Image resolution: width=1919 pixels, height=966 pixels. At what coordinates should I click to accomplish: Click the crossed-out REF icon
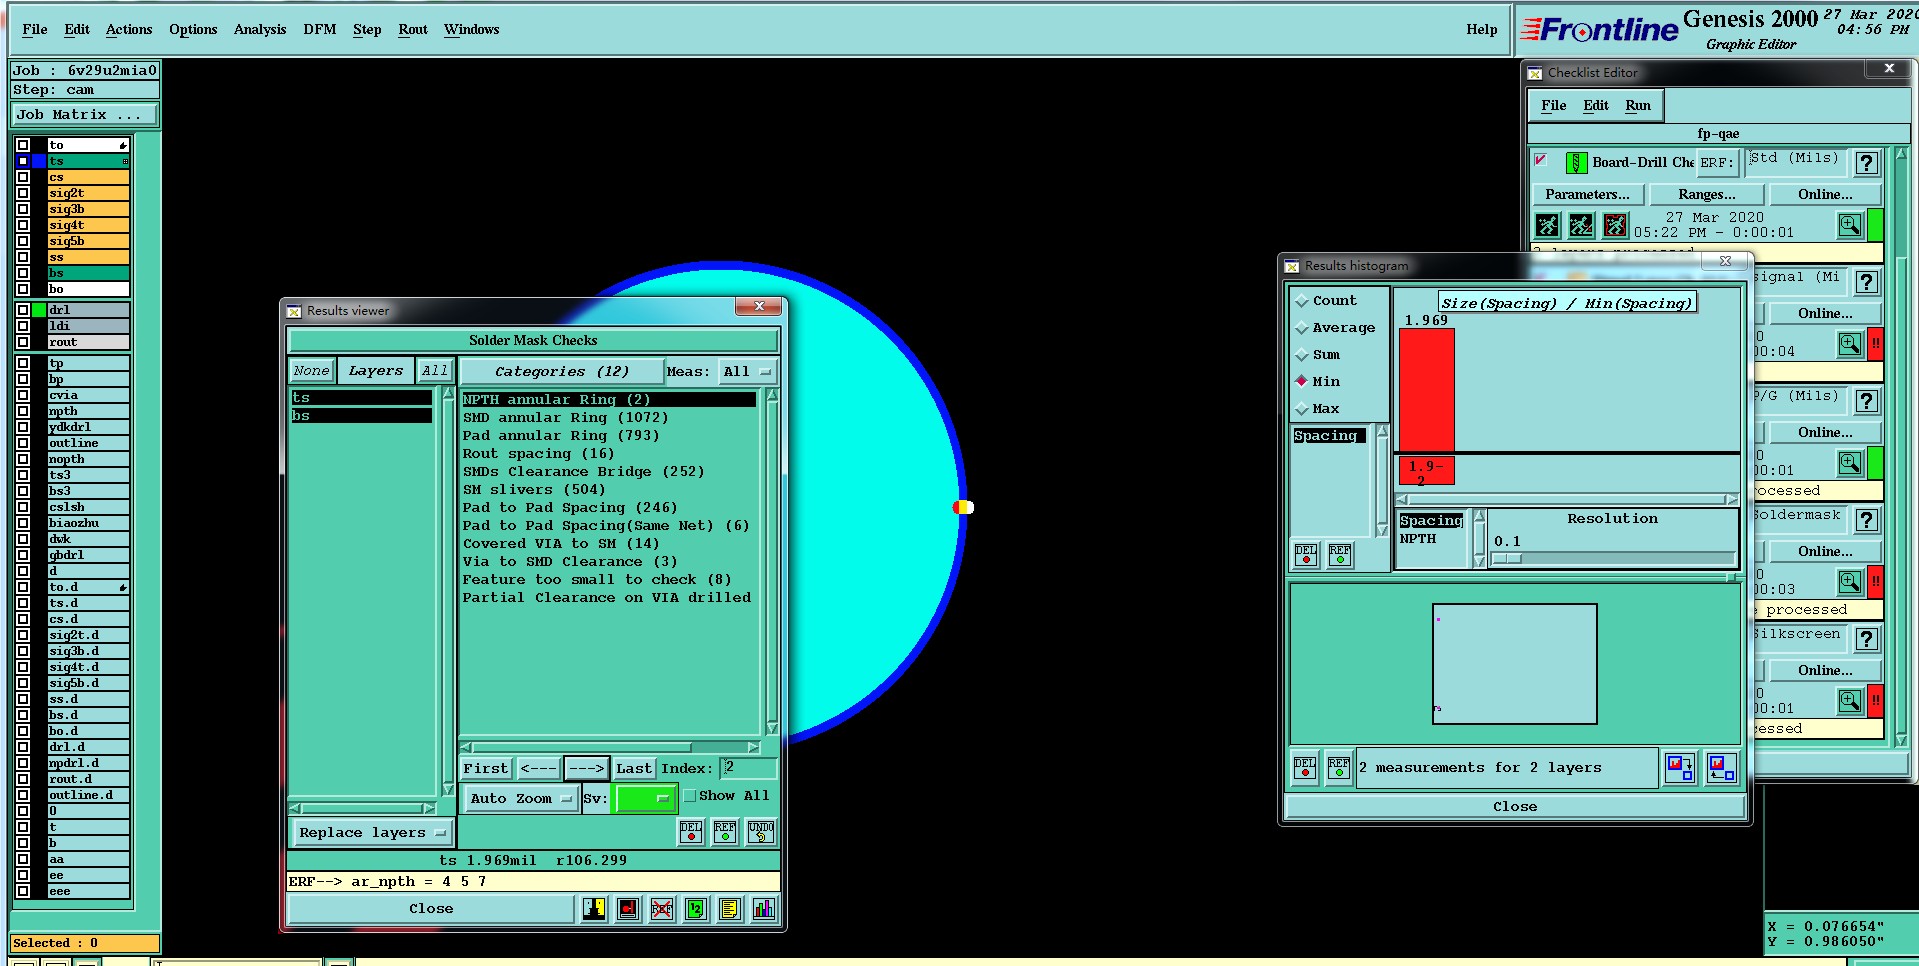coord(662,909)
